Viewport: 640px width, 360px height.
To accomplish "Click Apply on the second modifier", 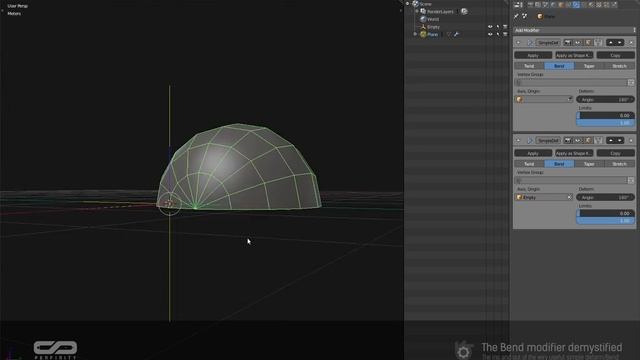I will 533,153.
